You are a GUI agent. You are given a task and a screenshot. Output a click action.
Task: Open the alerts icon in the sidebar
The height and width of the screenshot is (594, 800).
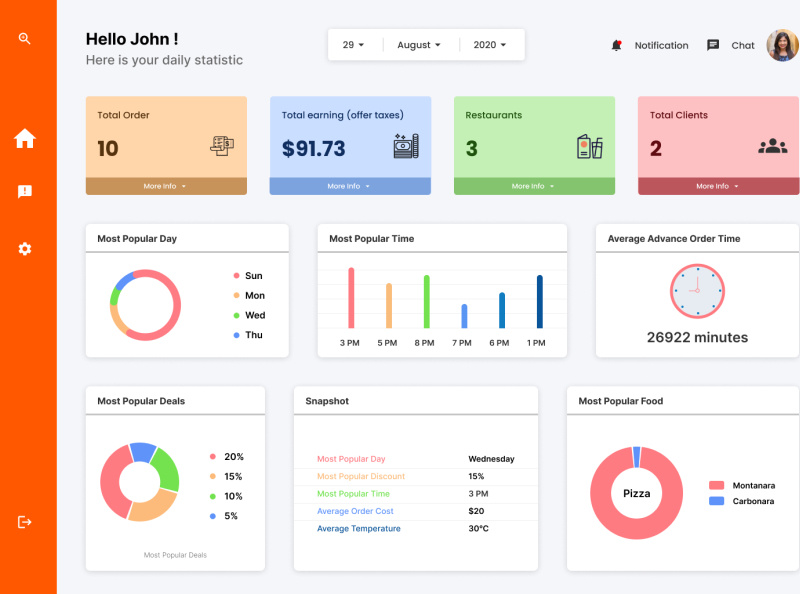tap(24, 193)
